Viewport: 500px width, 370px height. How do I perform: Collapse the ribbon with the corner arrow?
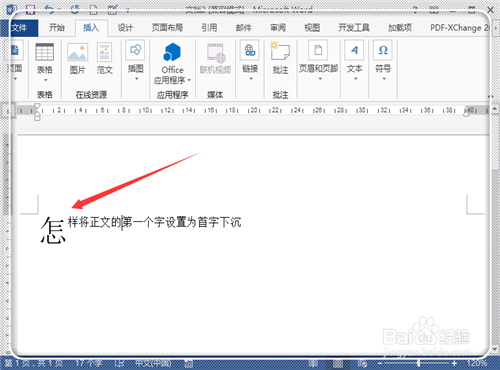point(490,96)
